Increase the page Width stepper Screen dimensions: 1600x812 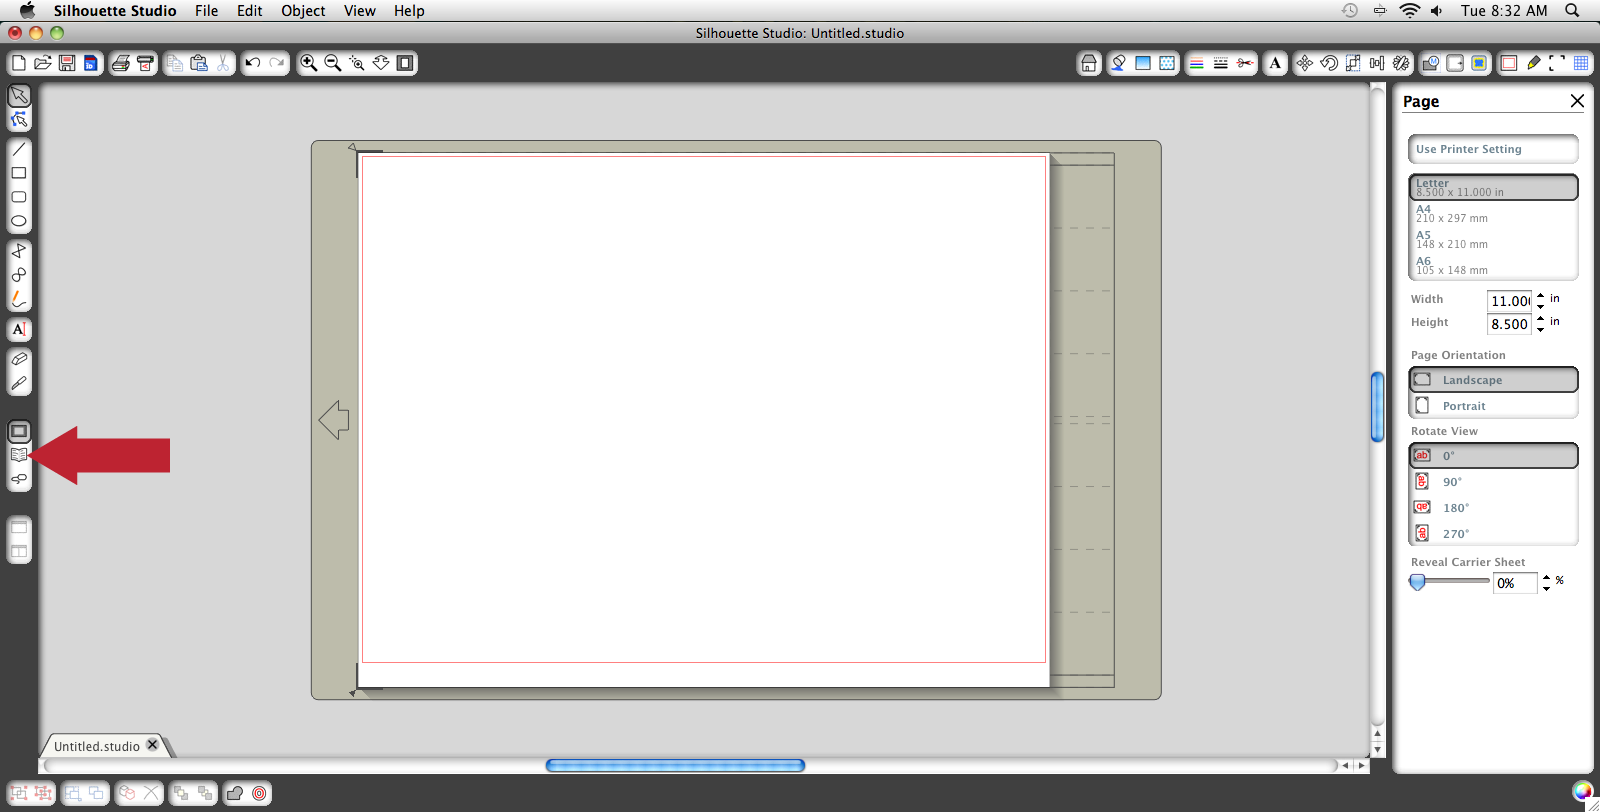pos(1541,296)
